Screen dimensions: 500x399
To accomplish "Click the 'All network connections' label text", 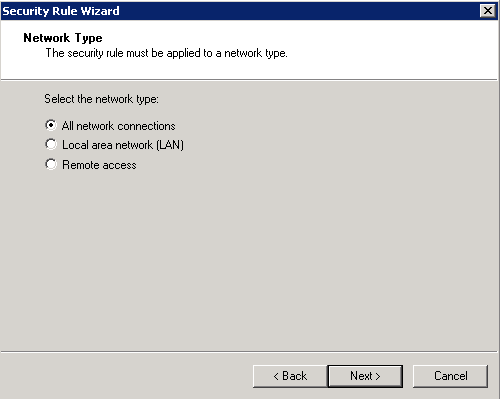I will tap(118, 126).
